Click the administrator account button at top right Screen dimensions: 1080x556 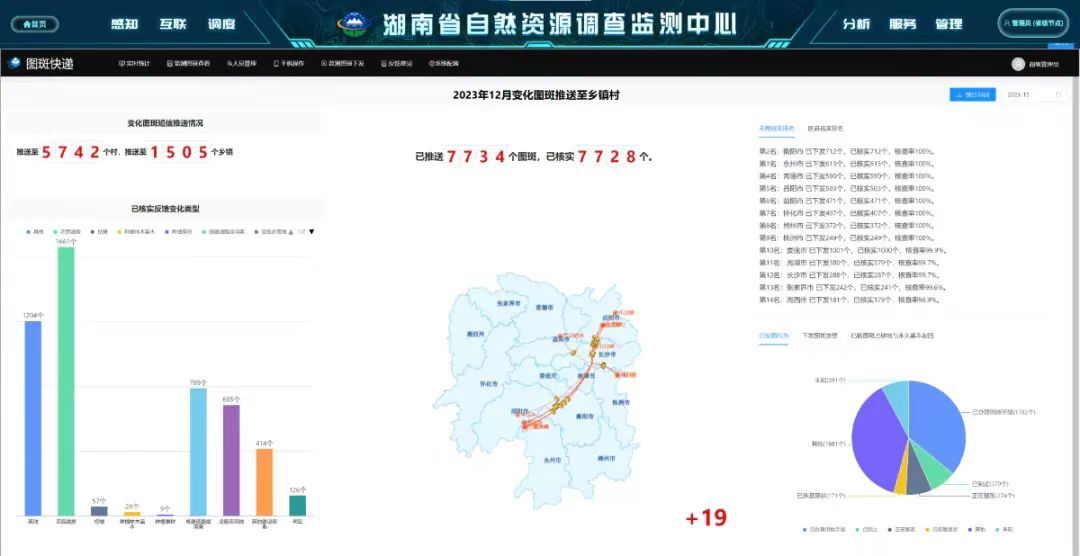1033,23
